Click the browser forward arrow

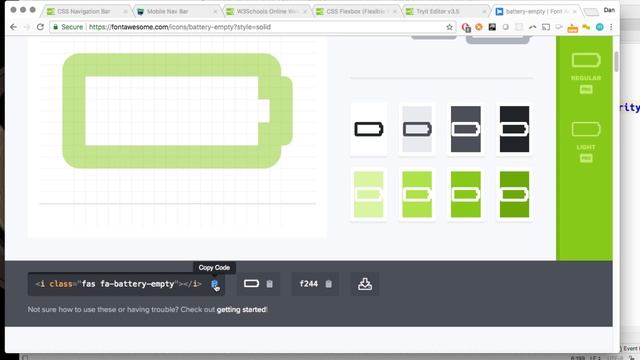point(27,27)
